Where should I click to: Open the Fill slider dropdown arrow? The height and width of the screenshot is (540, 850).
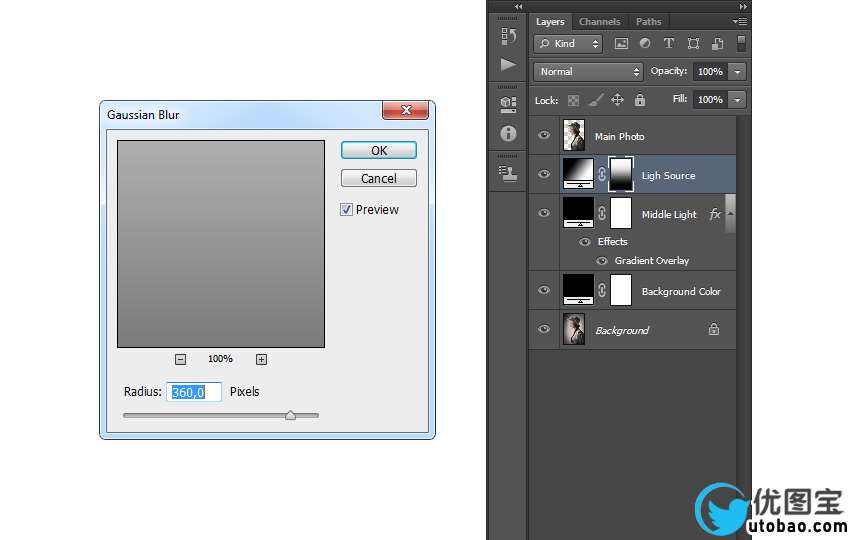(737, 100)
